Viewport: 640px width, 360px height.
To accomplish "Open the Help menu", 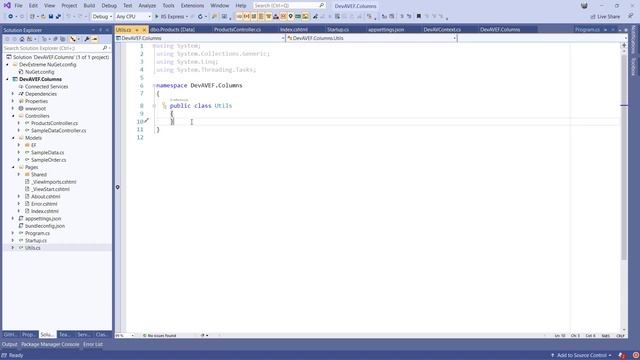I will tap(241, 6).
